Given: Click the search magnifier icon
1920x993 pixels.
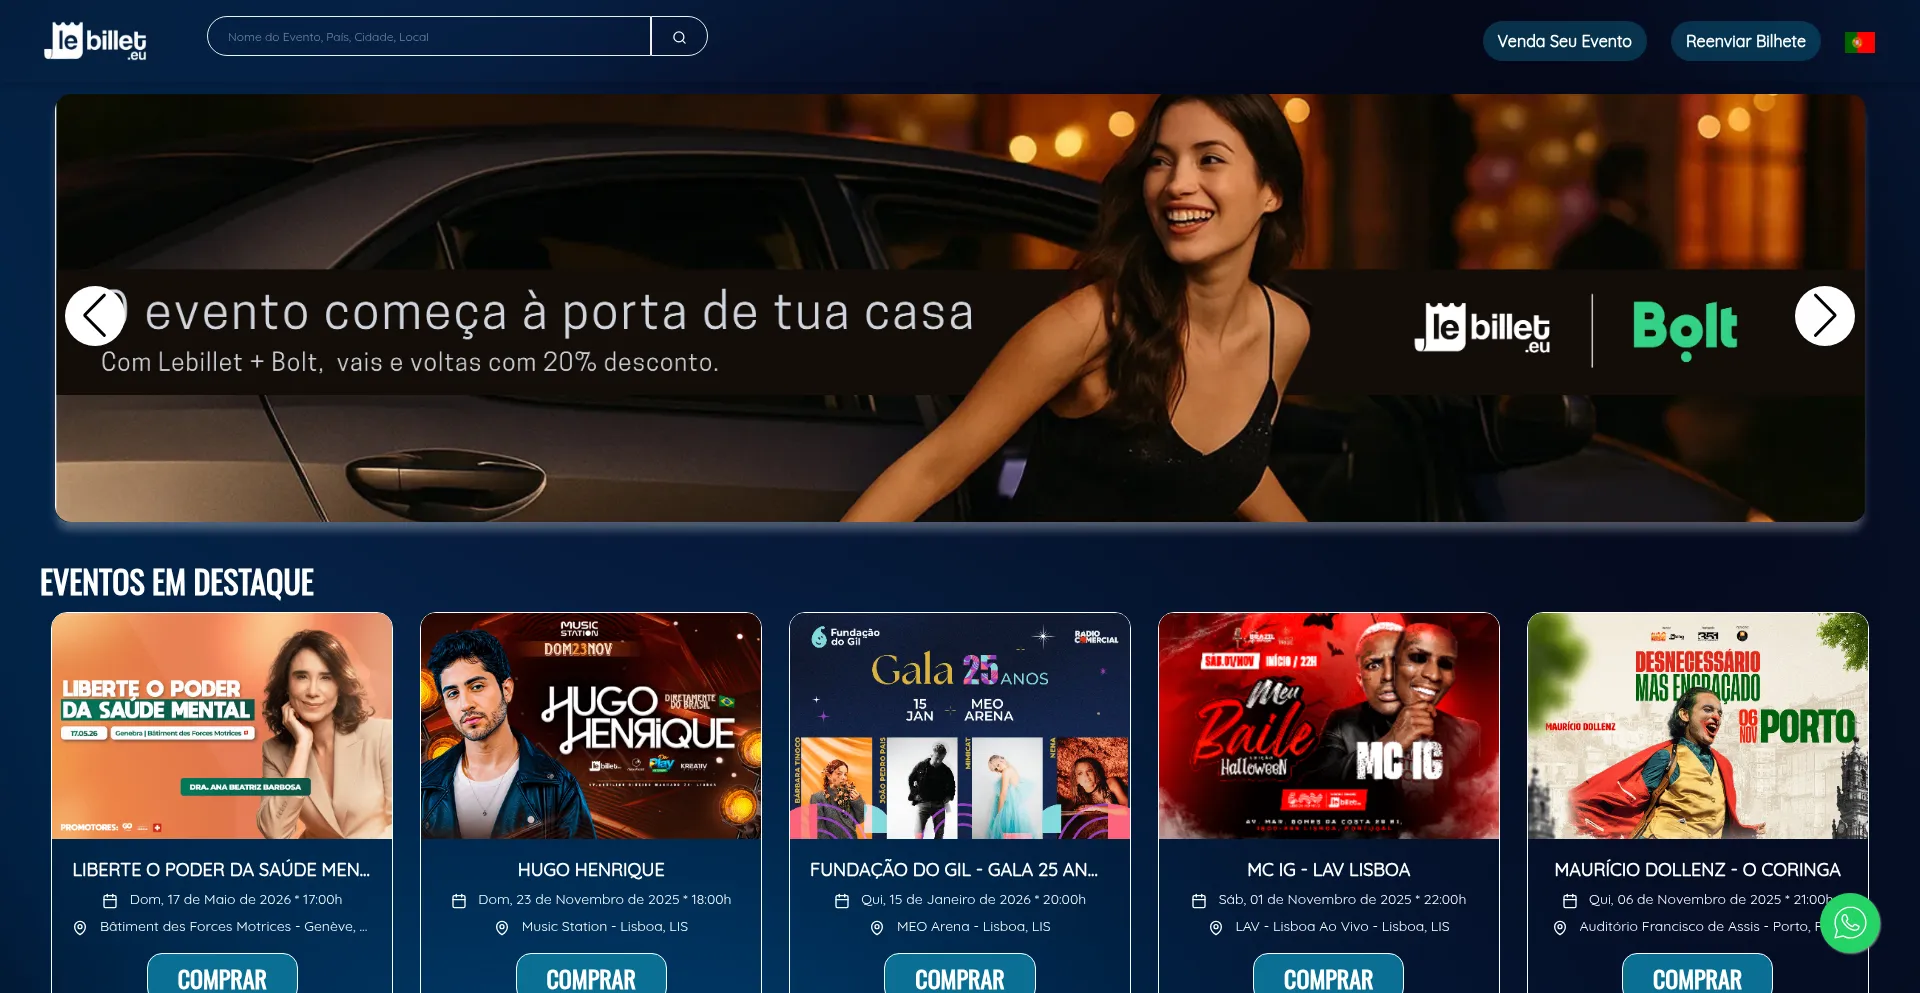Looking at the screenshot, I should coord(679,37).
